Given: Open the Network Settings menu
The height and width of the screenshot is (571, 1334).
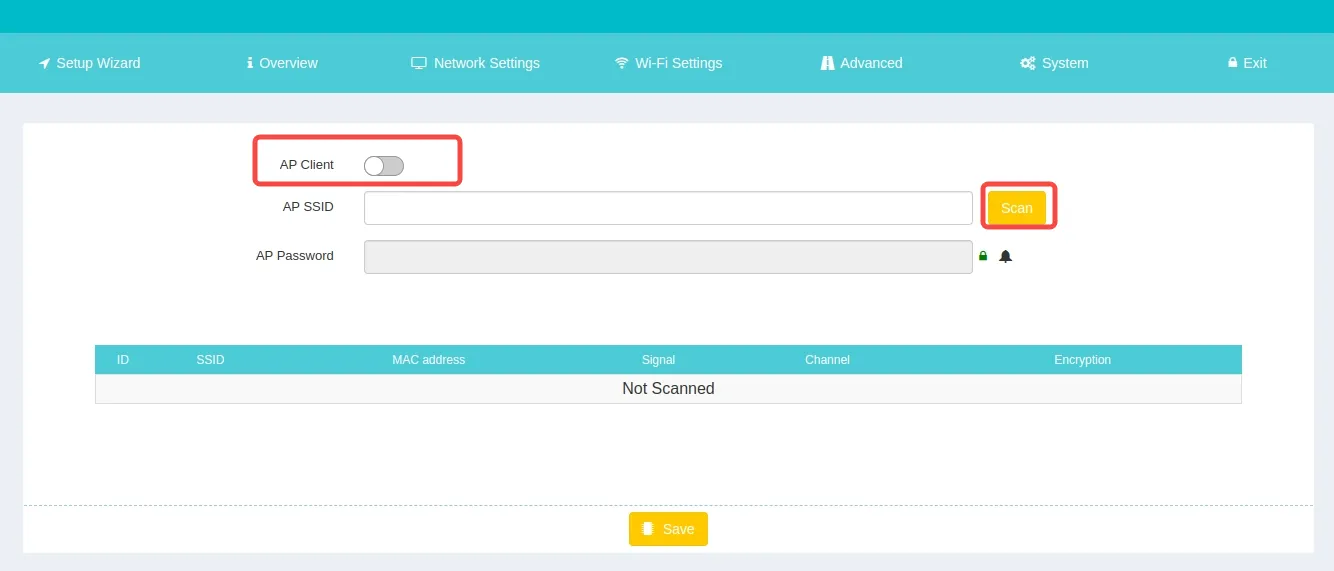Looking at the screenshot, I should pos(476,63).
